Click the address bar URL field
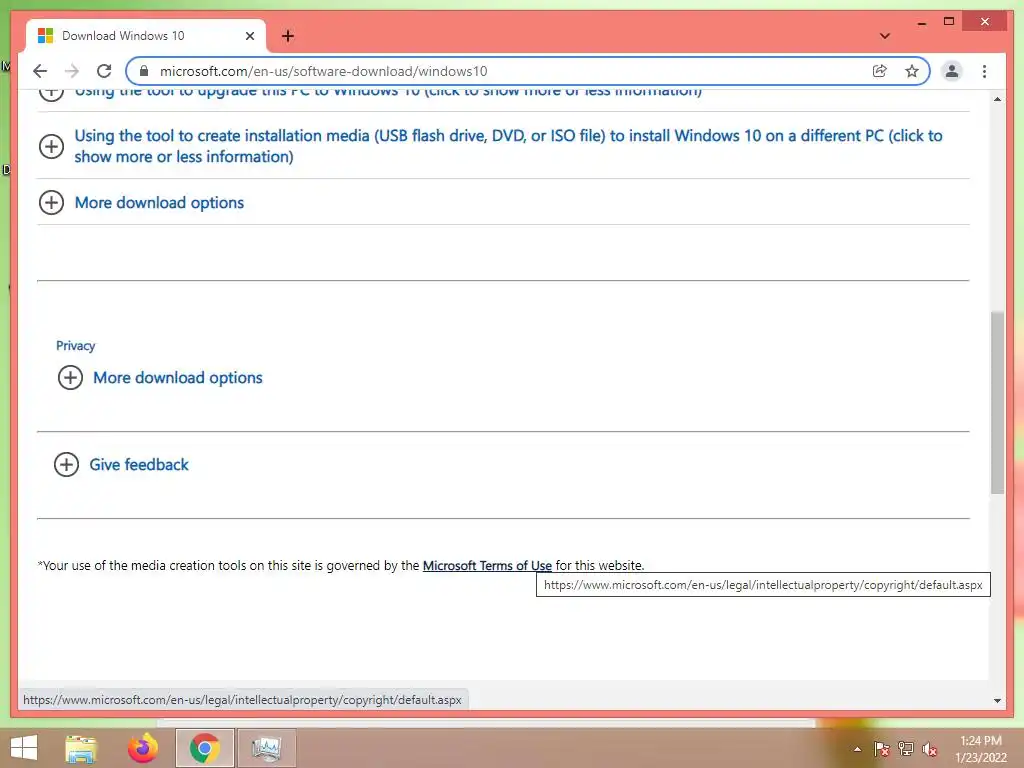 click(509, 71)
